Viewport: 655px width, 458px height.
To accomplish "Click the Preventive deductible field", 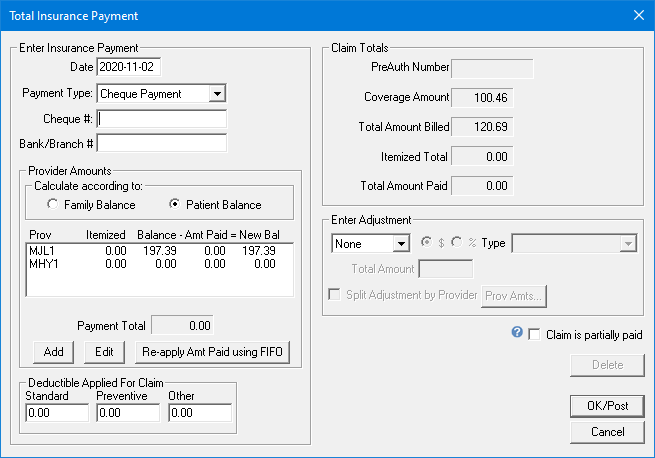I will (128, 412).
